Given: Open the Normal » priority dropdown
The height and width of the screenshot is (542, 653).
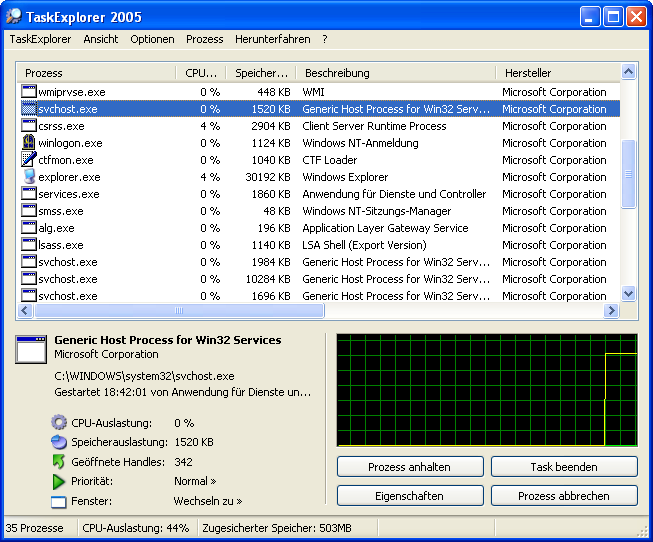Looking at the screenshot, I should pyautogui.click(x=195, y=481).
